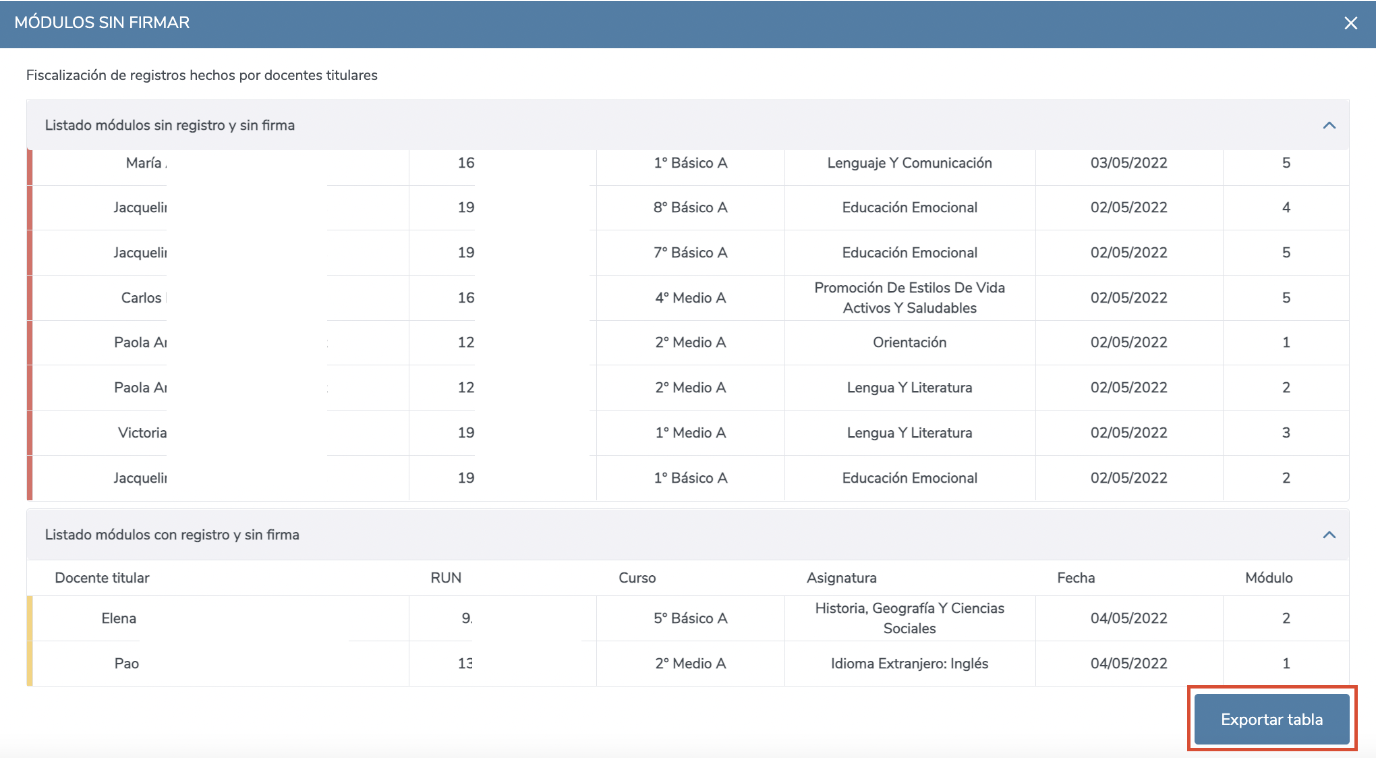
Task: Click Educación Emocional in the 7° Básico A row
Action: [910, 253]
